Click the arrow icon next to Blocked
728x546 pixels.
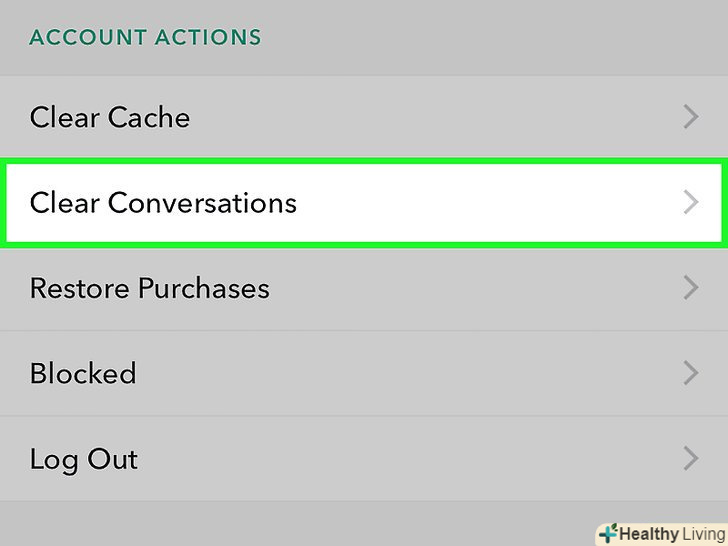coord(690,374)
